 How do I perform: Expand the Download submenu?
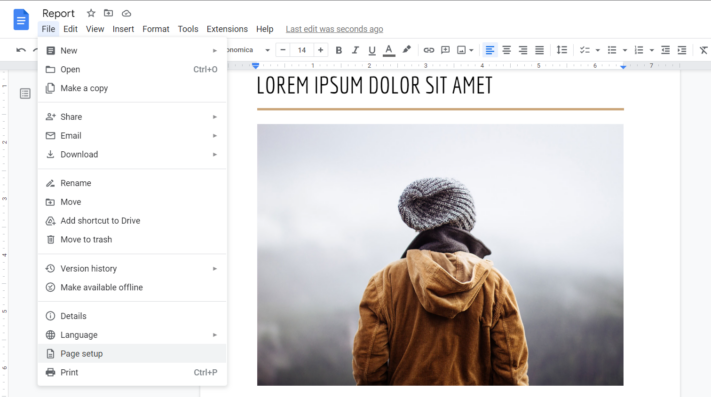132,155
